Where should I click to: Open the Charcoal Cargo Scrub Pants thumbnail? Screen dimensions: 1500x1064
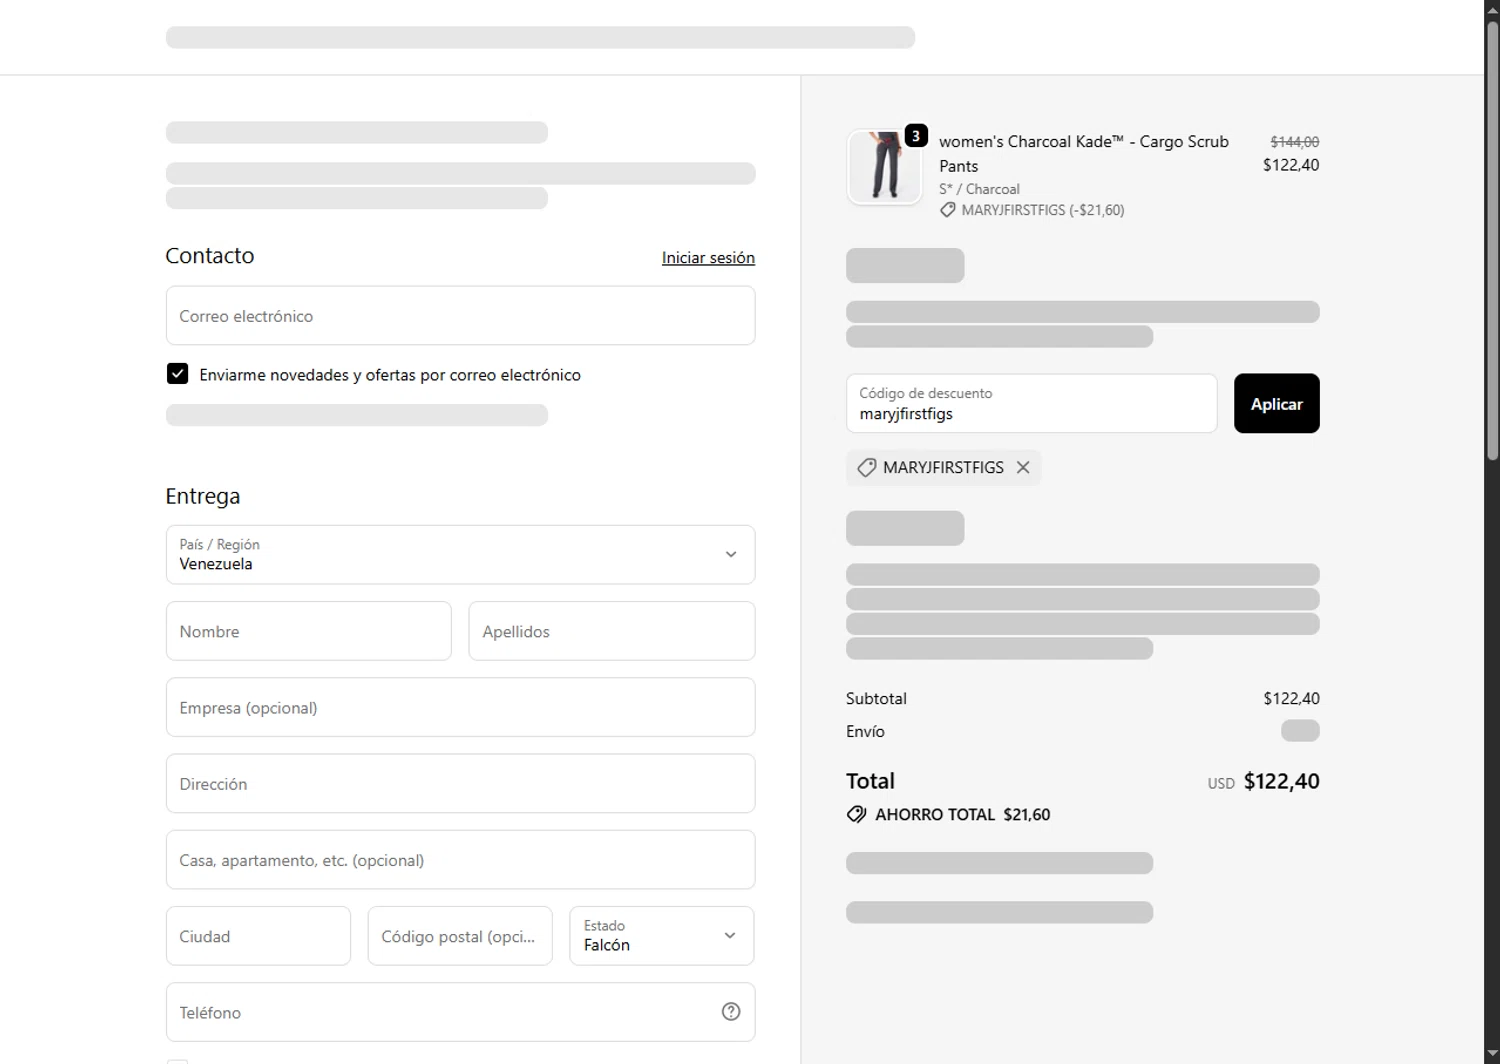[884, 167]
